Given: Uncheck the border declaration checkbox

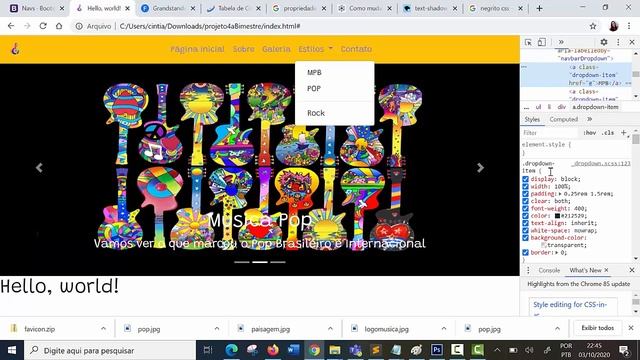Looking at the screenshot, I should pos(525,253).
